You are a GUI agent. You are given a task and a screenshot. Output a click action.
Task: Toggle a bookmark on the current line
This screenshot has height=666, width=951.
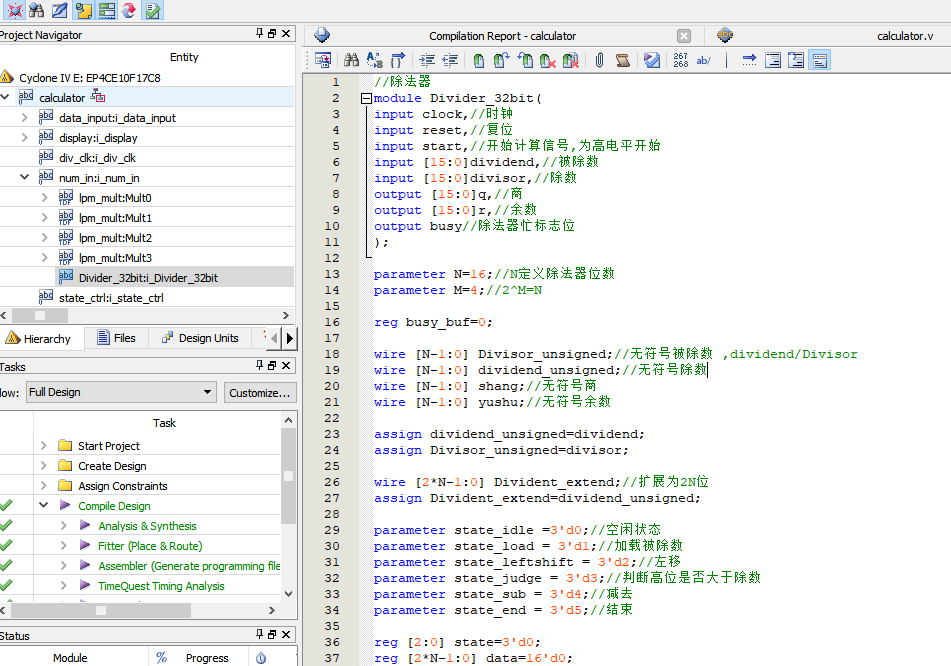[479, 60]
